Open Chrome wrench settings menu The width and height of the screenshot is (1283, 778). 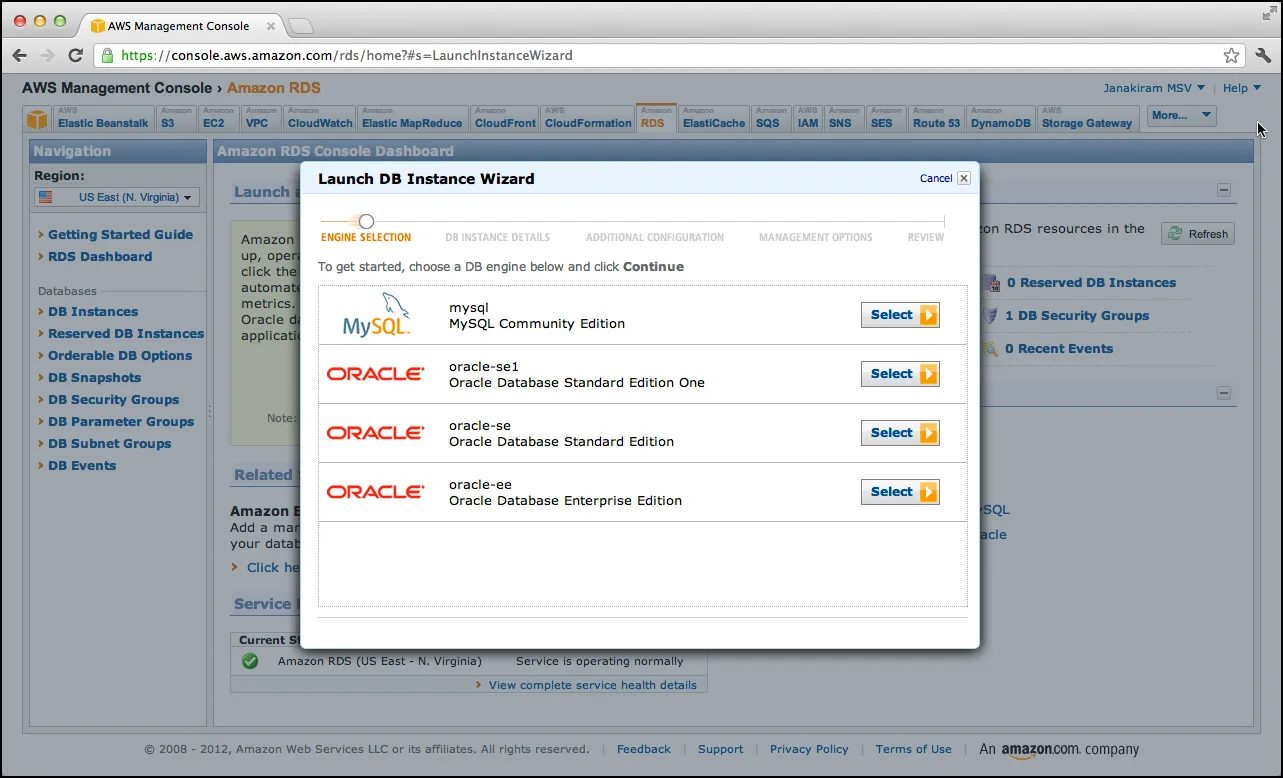tap(1262, 55)
